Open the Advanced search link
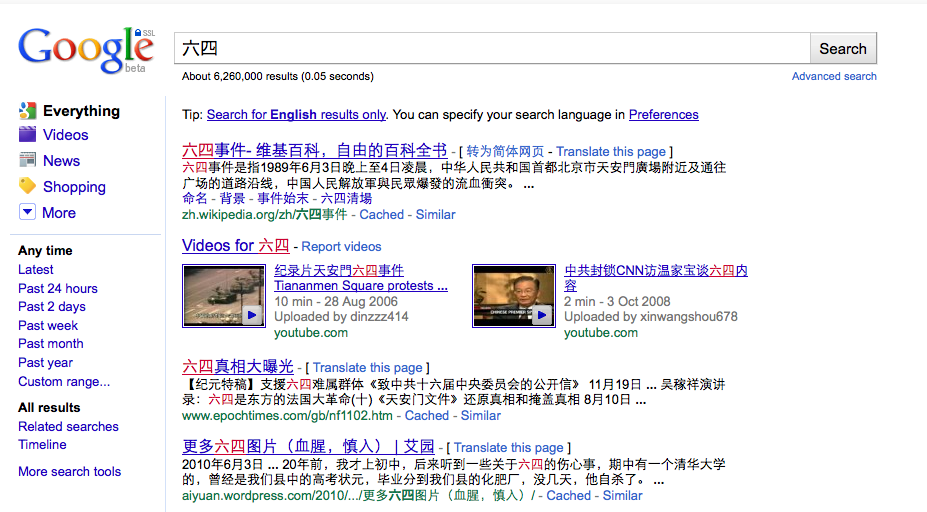Viewport: 927px width, 512px height. point(834,76)
